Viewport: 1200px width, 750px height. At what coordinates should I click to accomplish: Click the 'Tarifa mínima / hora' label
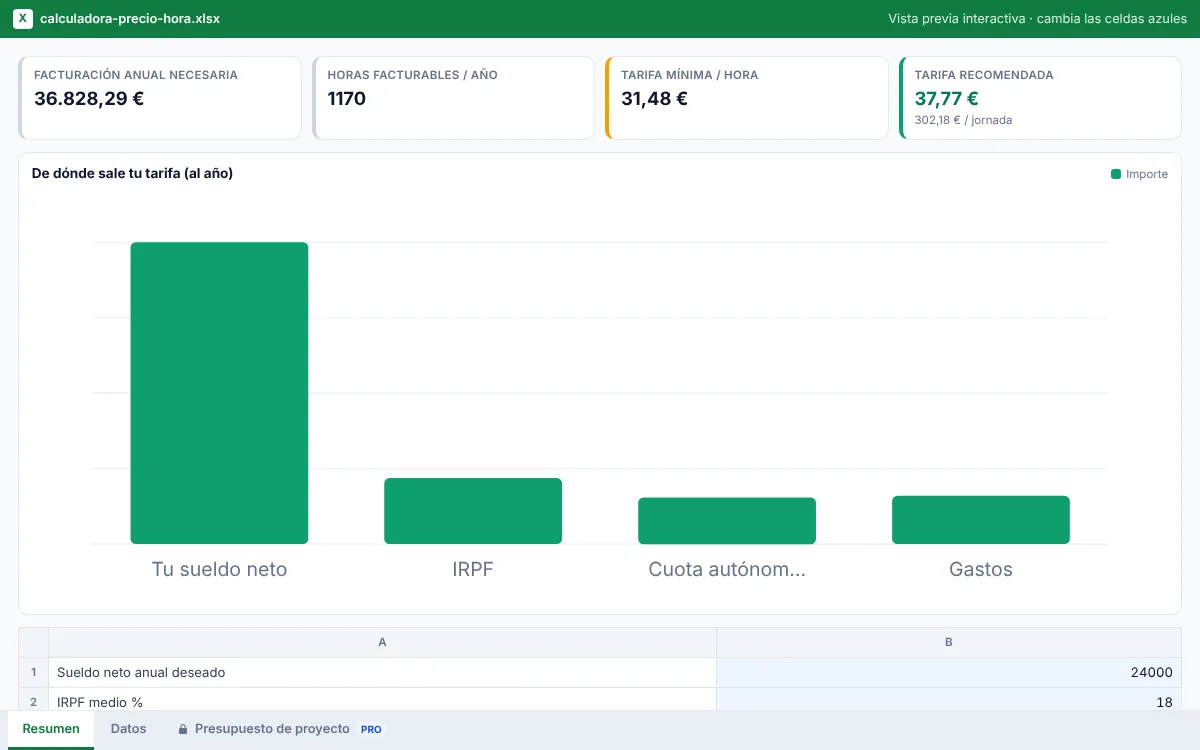689,75
